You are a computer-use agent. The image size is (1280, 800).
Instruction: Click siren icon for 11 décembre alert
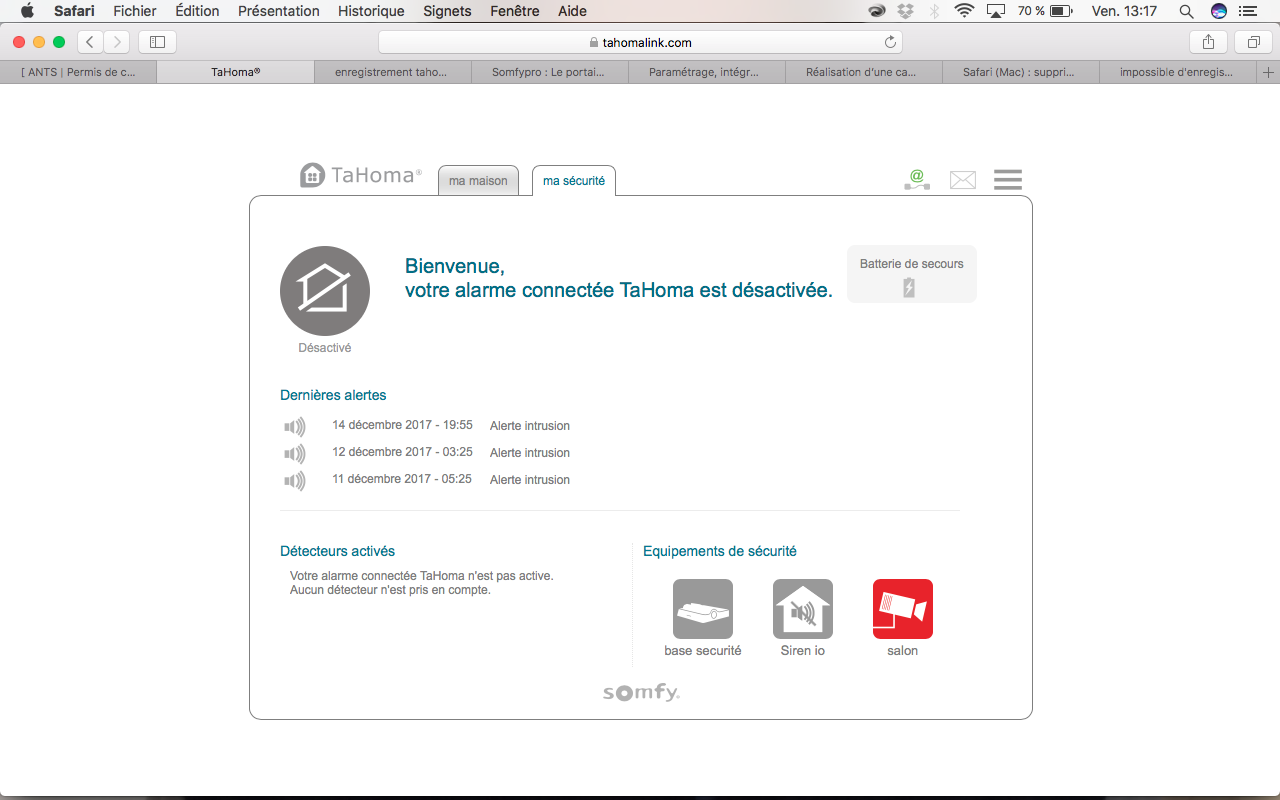(294, 481)
